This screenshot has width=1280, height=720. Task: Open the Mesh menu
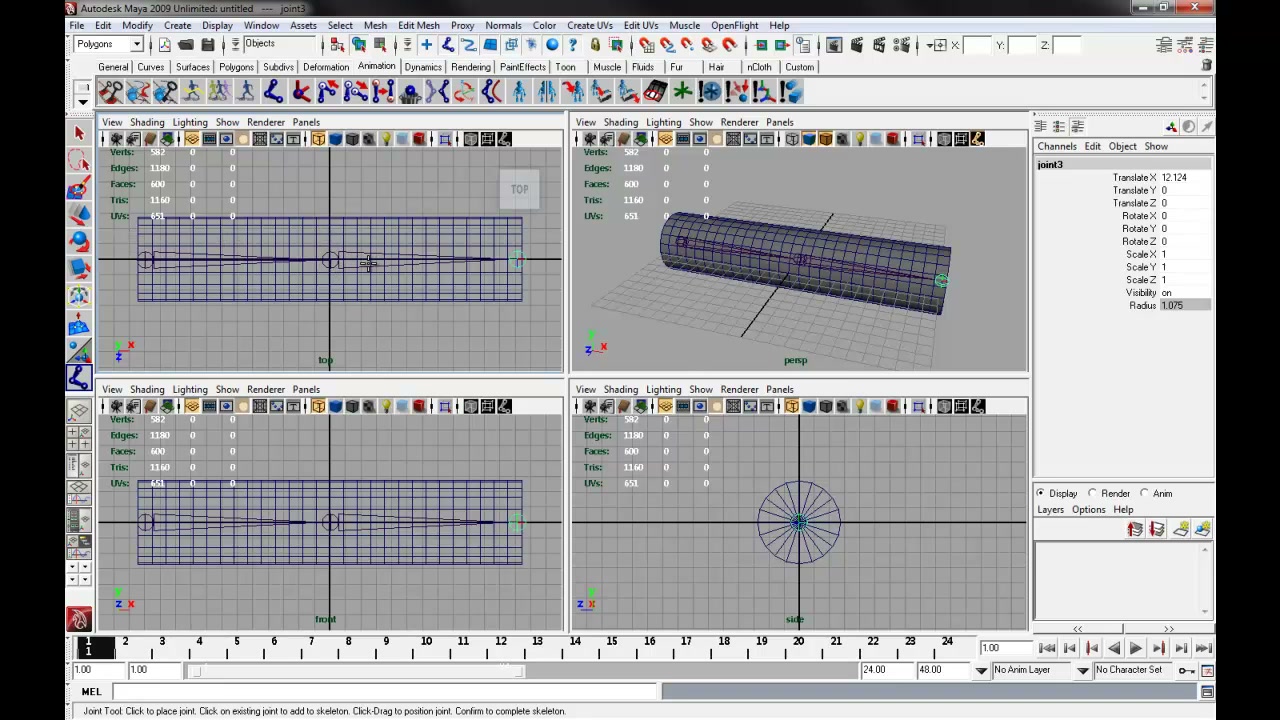coord(375,25)
